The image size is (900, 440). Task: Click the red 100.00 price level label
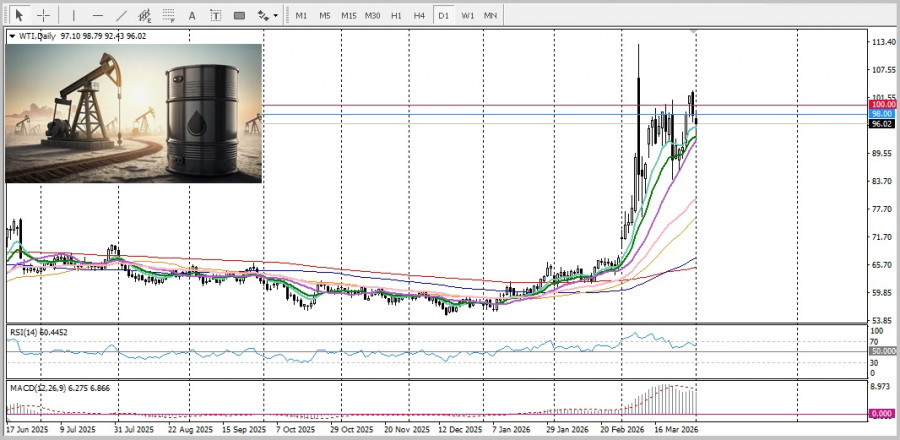881,104
